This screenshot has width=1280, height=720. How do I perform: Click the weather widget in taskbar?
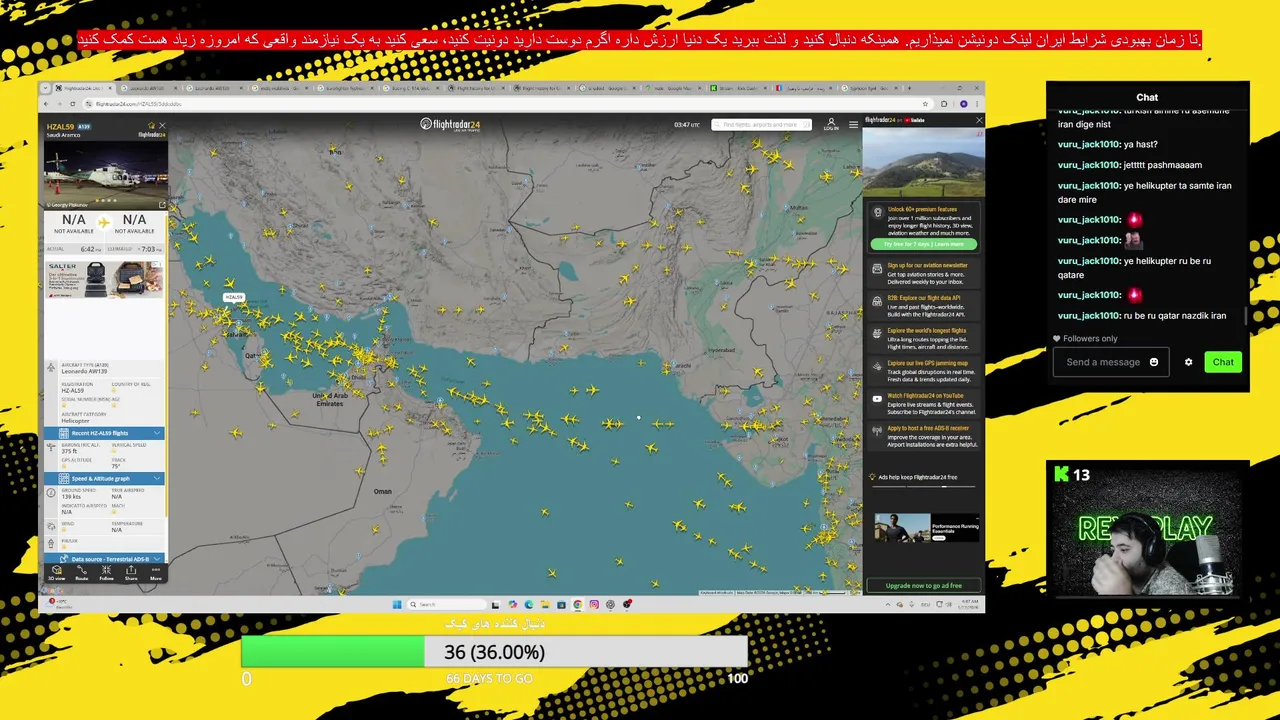60,604
